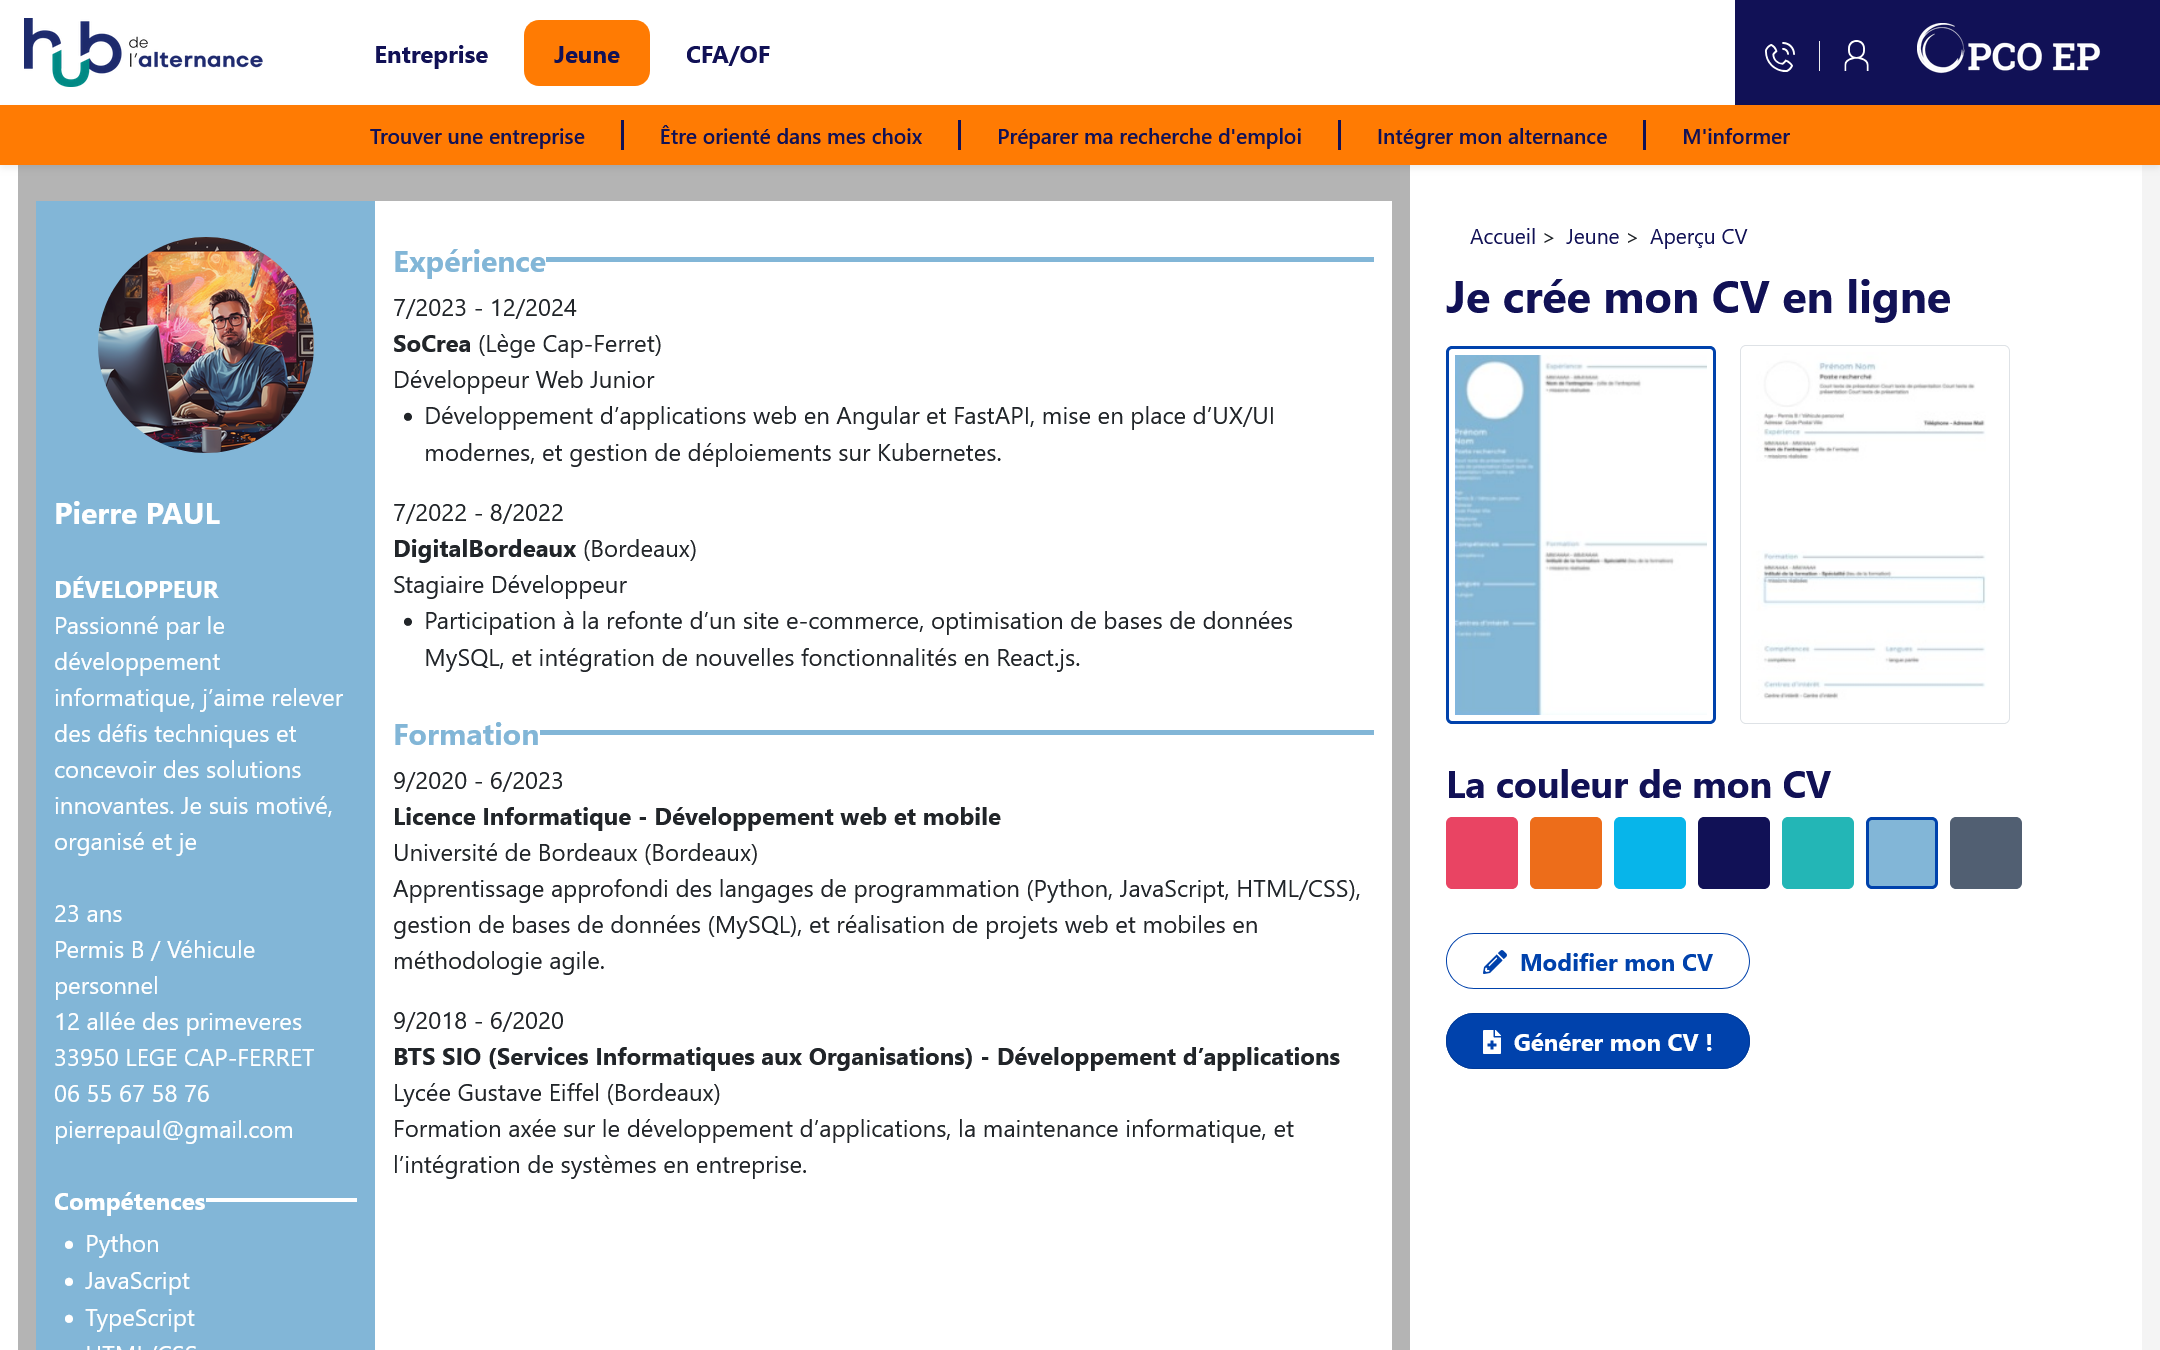The height and width of the screenshot is (1350, 2160).
Task: Click Université de Bordeaux text
Action: pyautogui.click(x=576, y=853)
